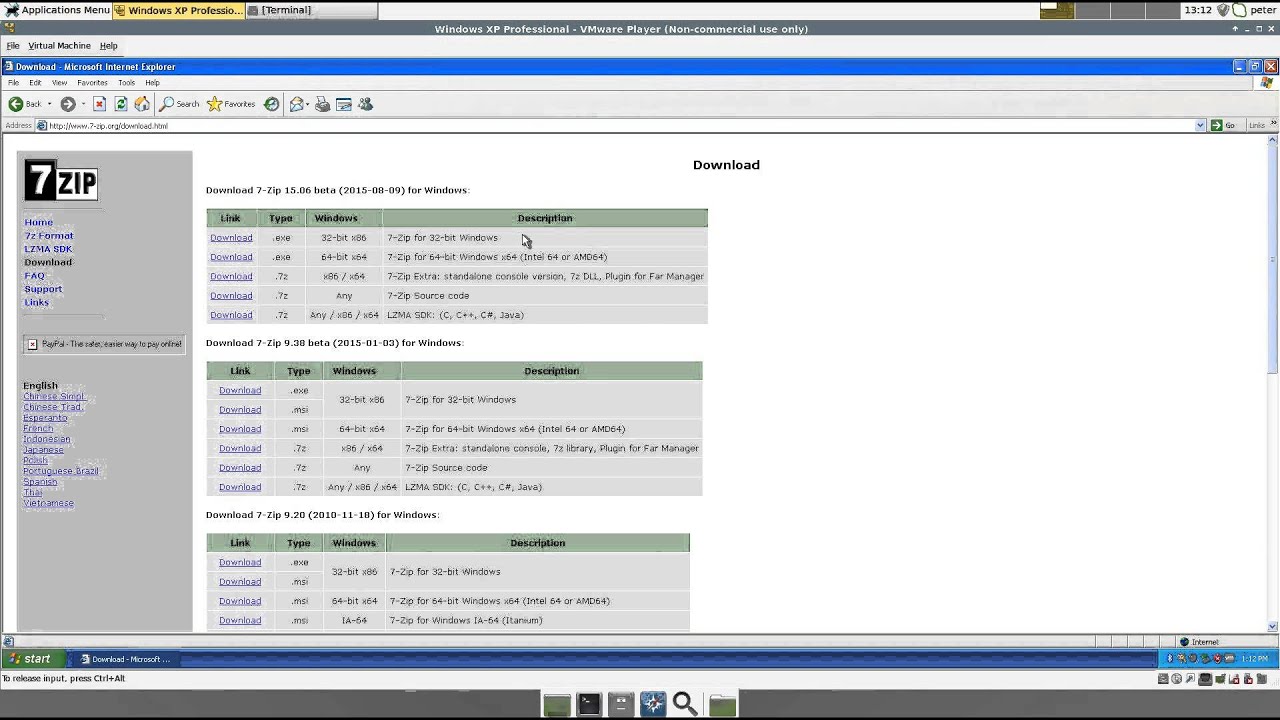Open the IE View menu

pos(59,83)
